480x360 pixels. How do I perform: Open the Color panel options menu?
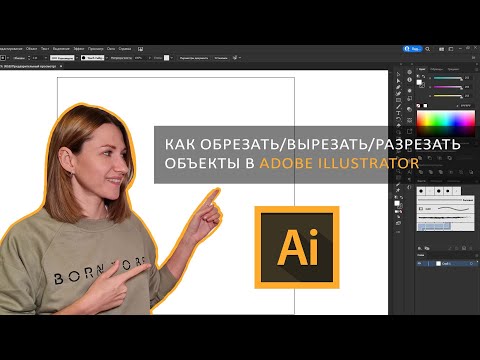click(x=476, y=69)
